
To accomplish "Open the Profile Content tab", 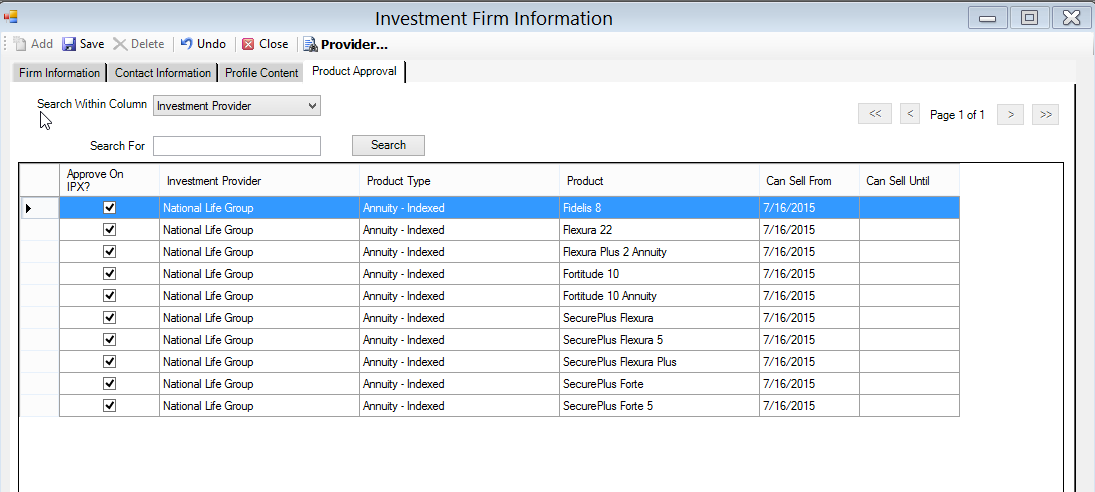I will [x=262, y=73].
